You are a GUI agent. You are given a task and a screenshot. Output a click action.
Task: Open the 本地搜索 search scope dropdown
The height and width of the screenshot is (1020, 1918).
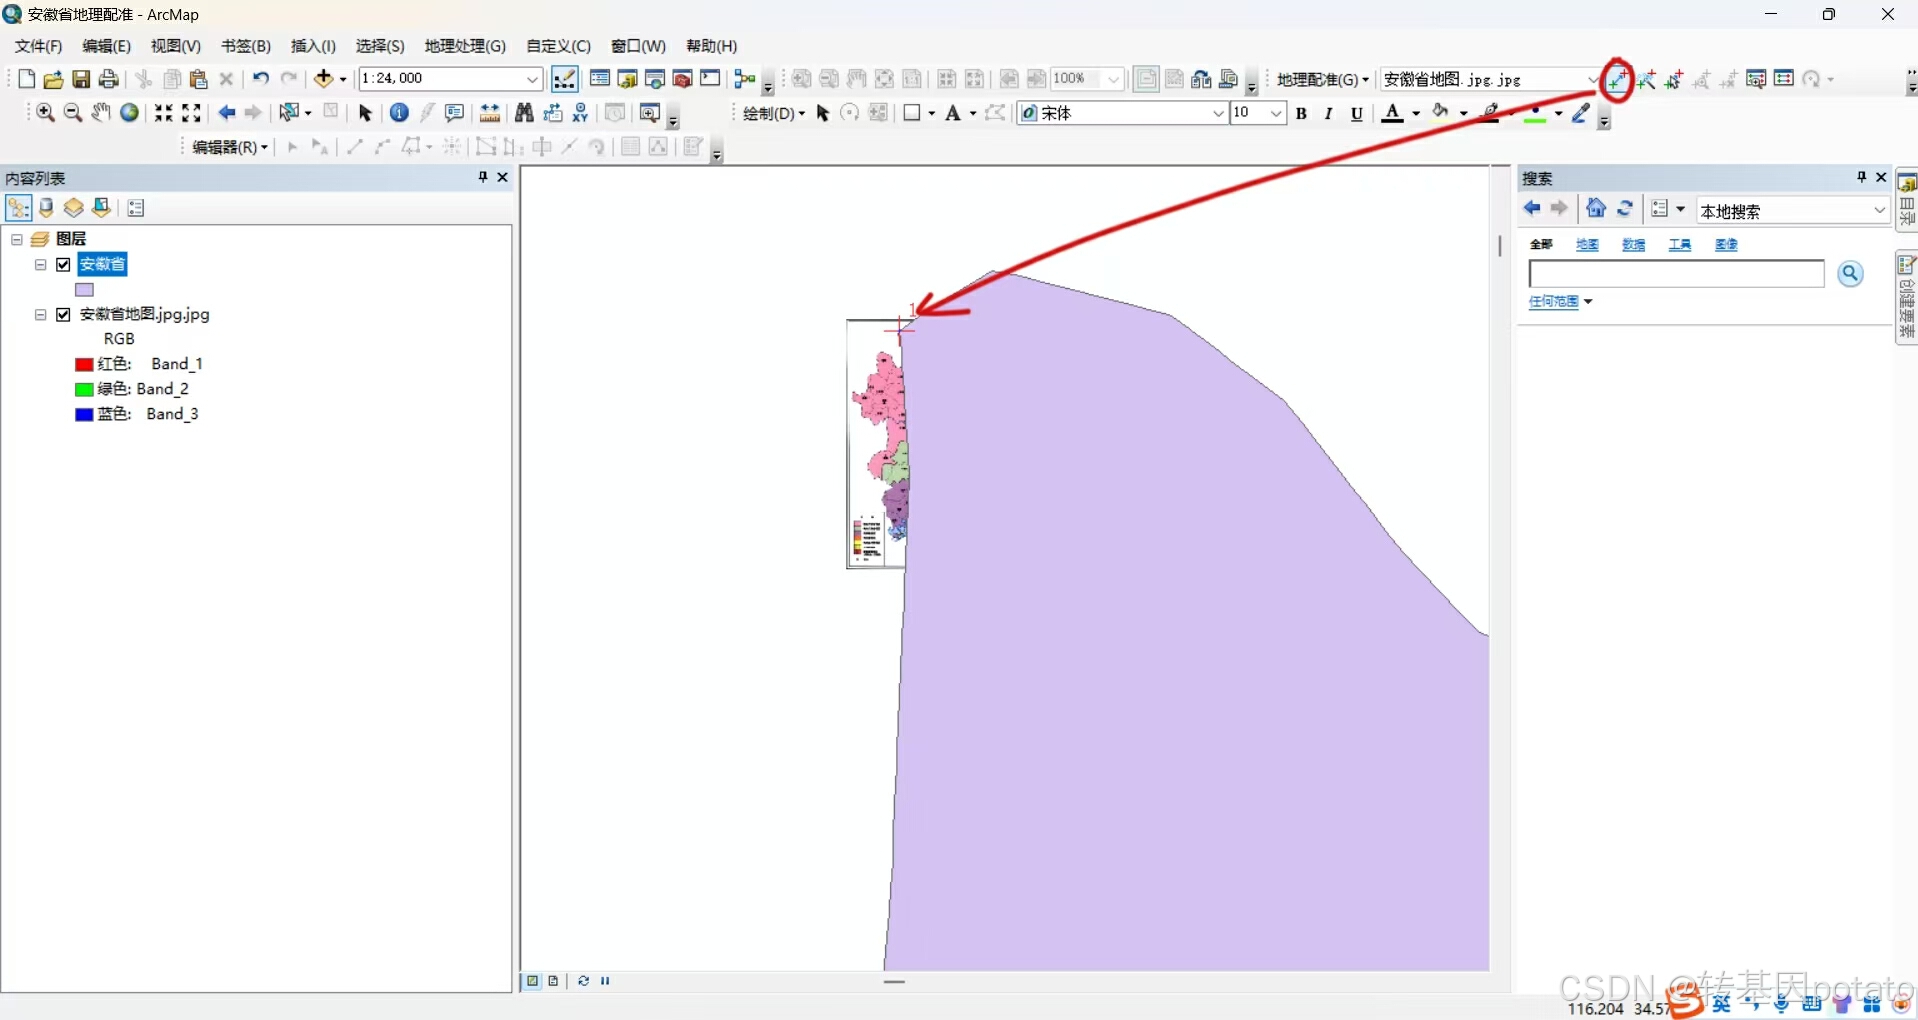tap(1878, 210)
